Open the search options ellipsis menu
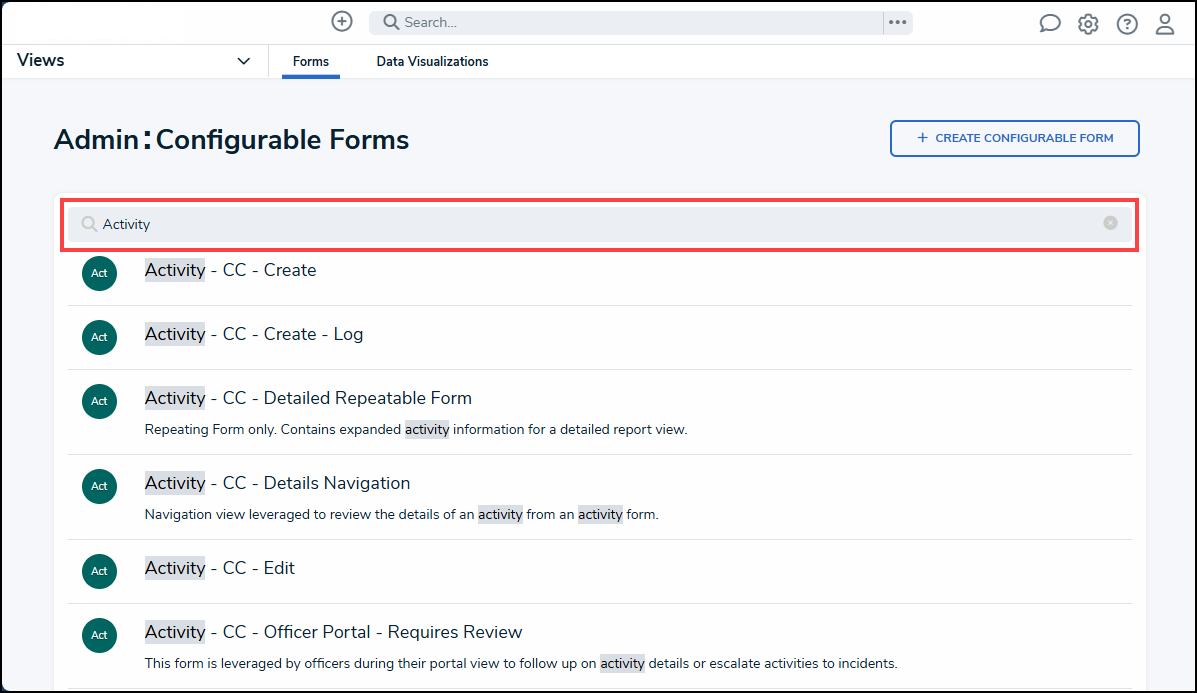The width and height of the screenshot is (1197, 693). click(x=897, y=22)
